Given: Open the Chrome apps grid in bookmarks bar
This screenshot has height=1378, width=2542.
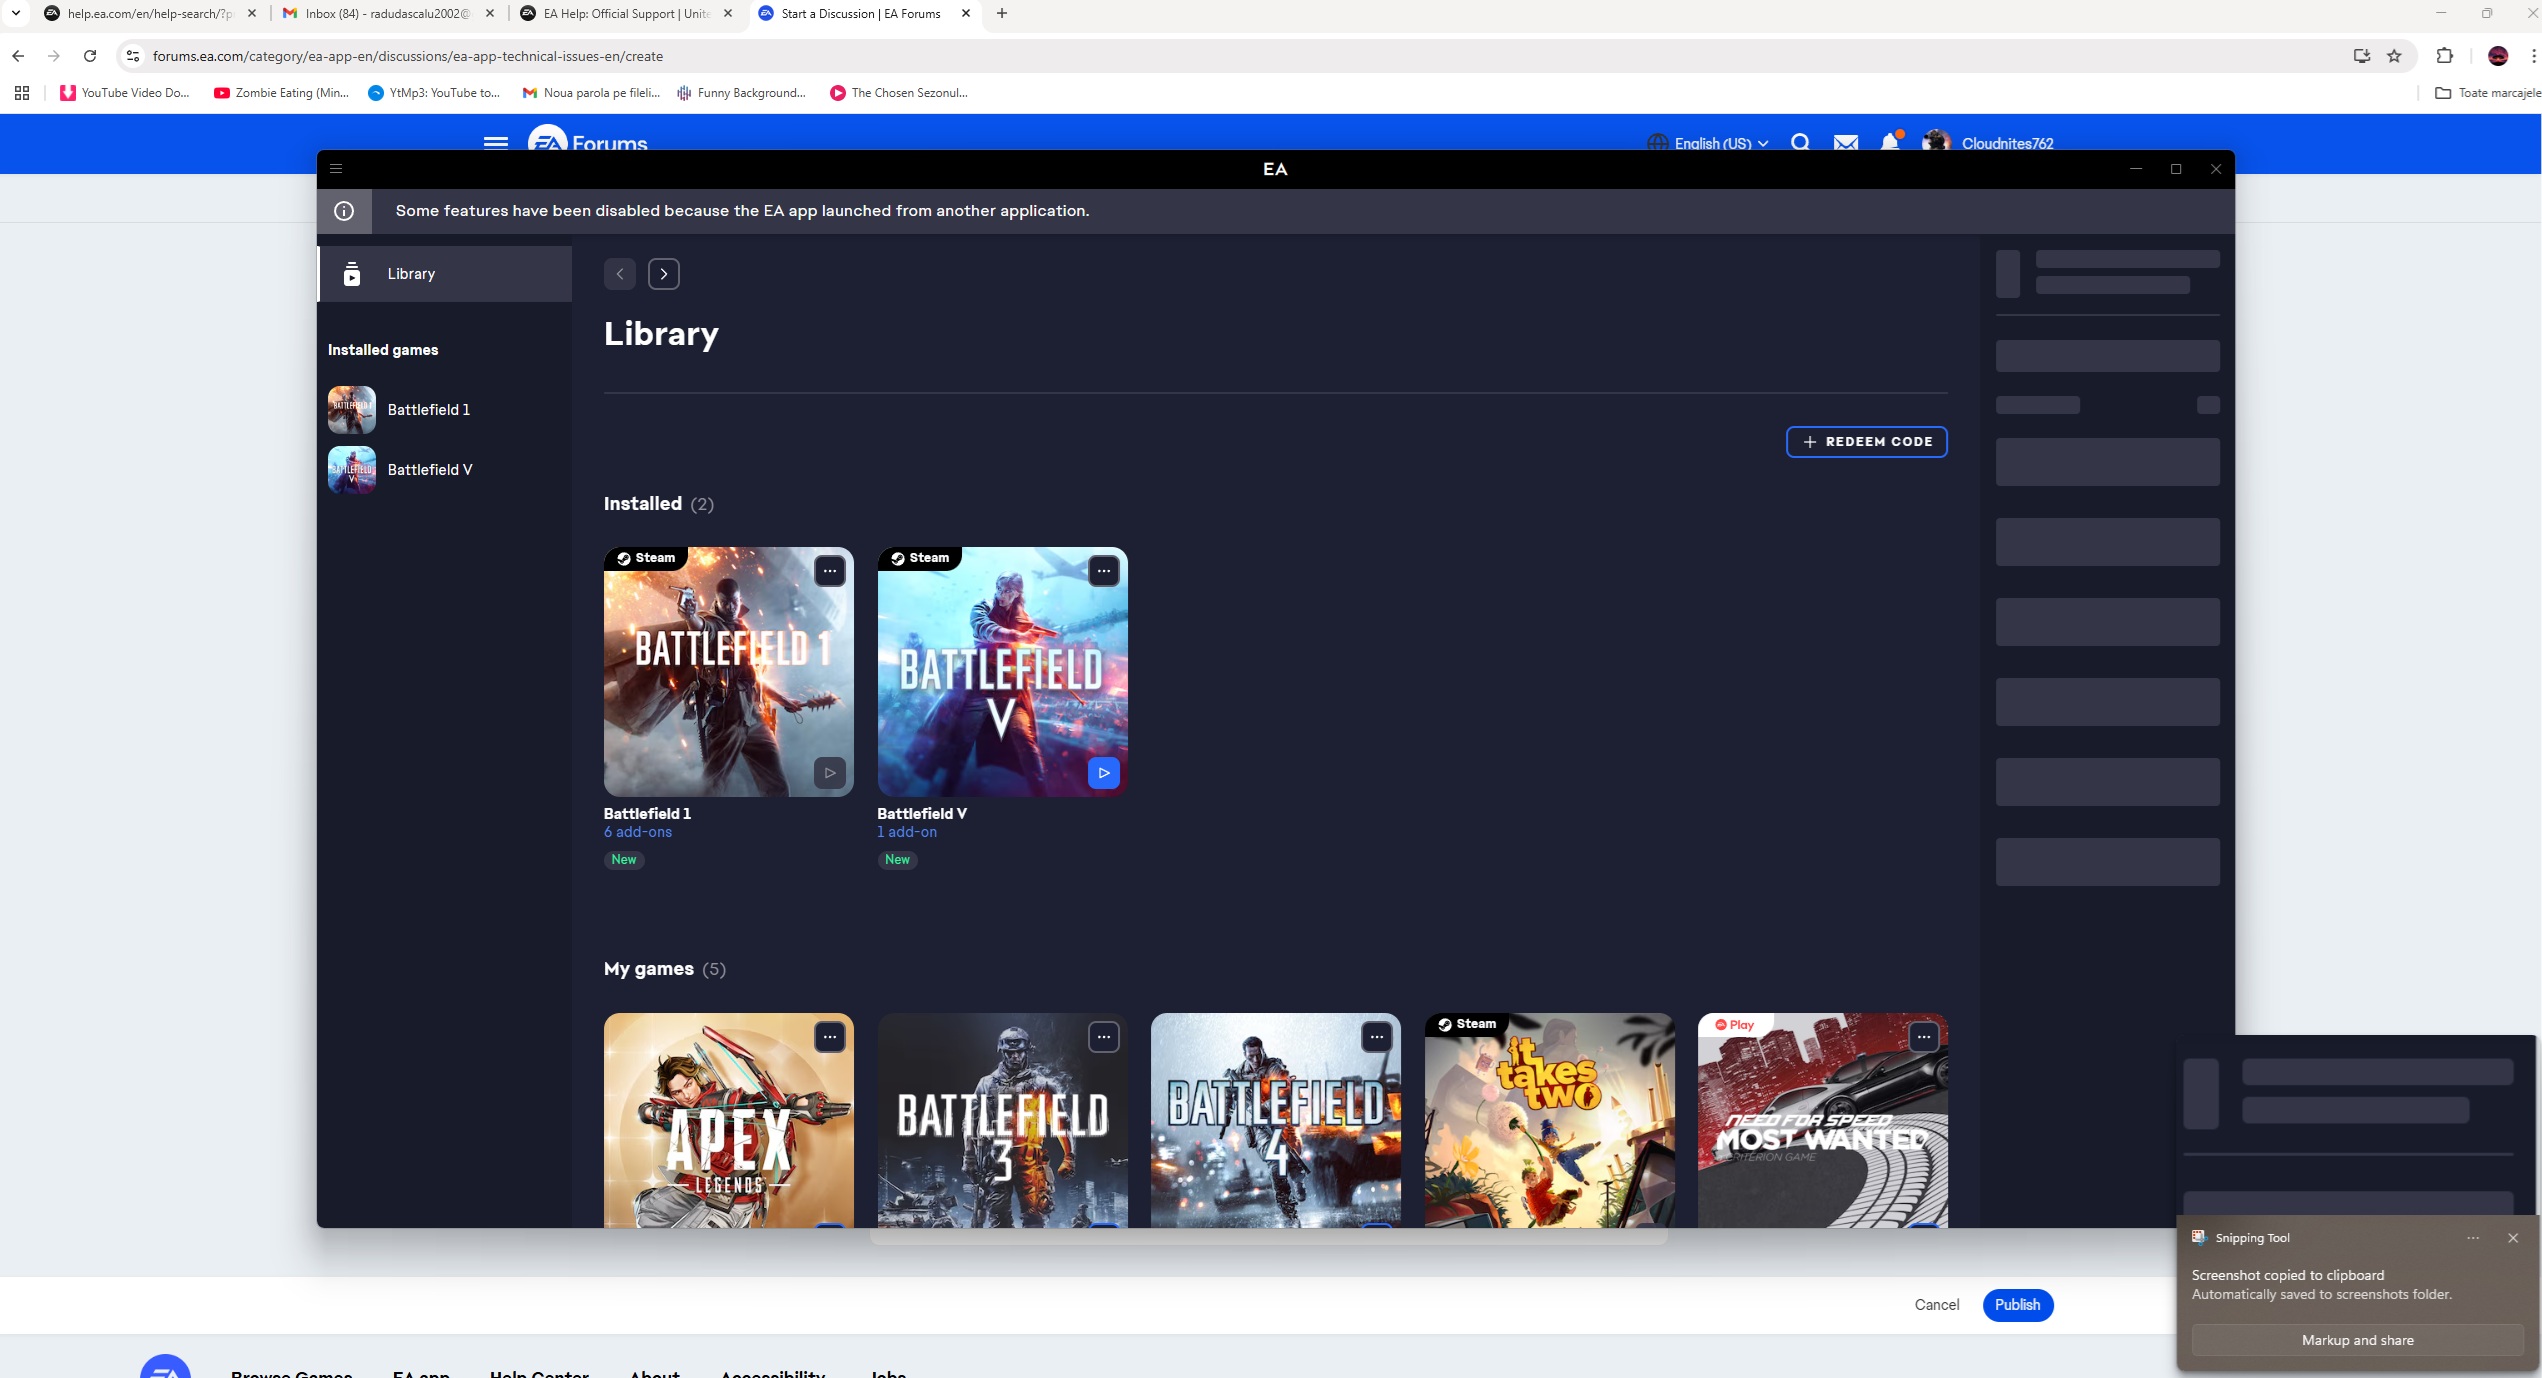Looking at the screenshot, I should pyautogui.click(x=22, y=93).
